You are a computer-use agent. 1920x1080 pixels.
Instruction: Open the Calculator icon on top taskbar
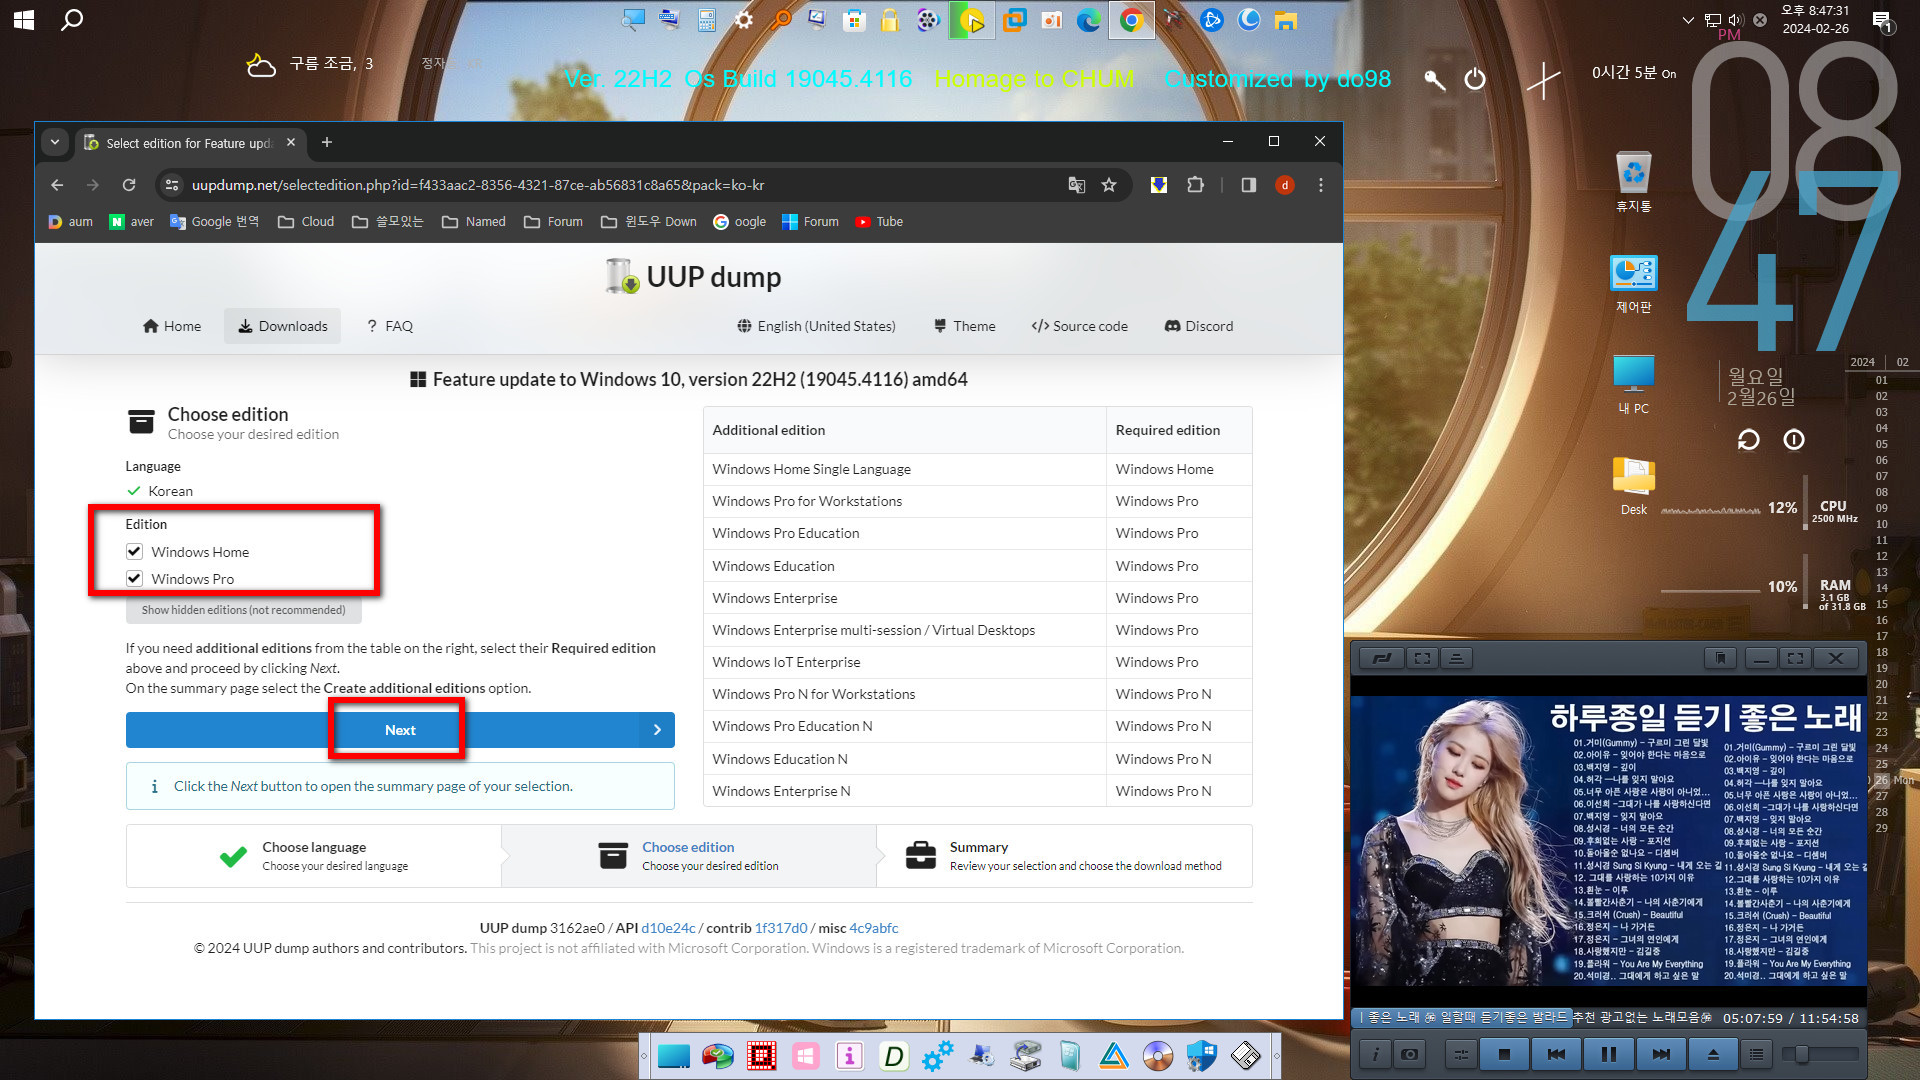(x=707, y=20)
